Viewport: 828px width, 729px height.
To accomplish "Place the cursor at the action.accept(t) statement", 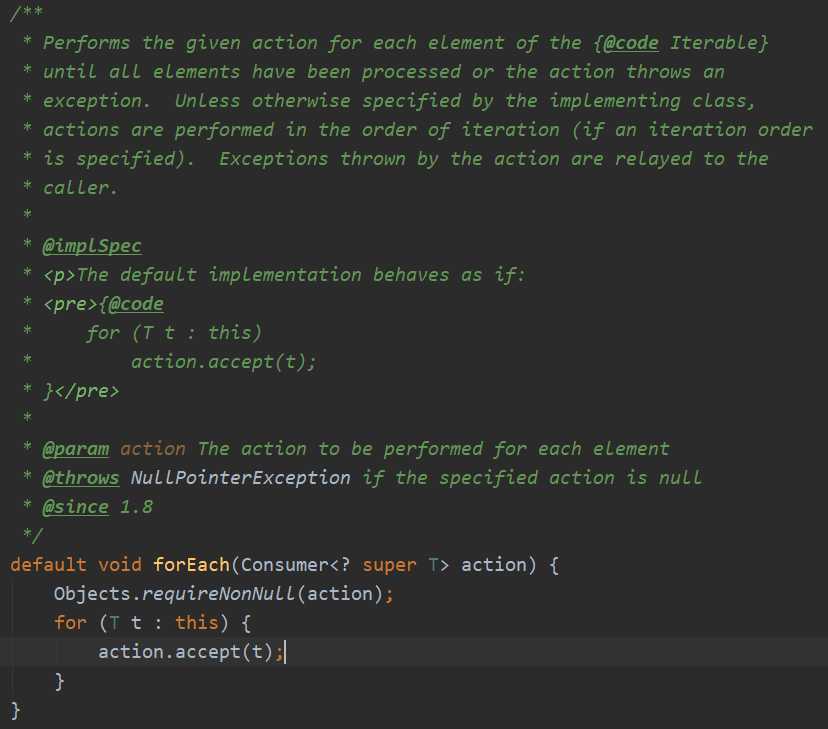I will pos(191,652).
